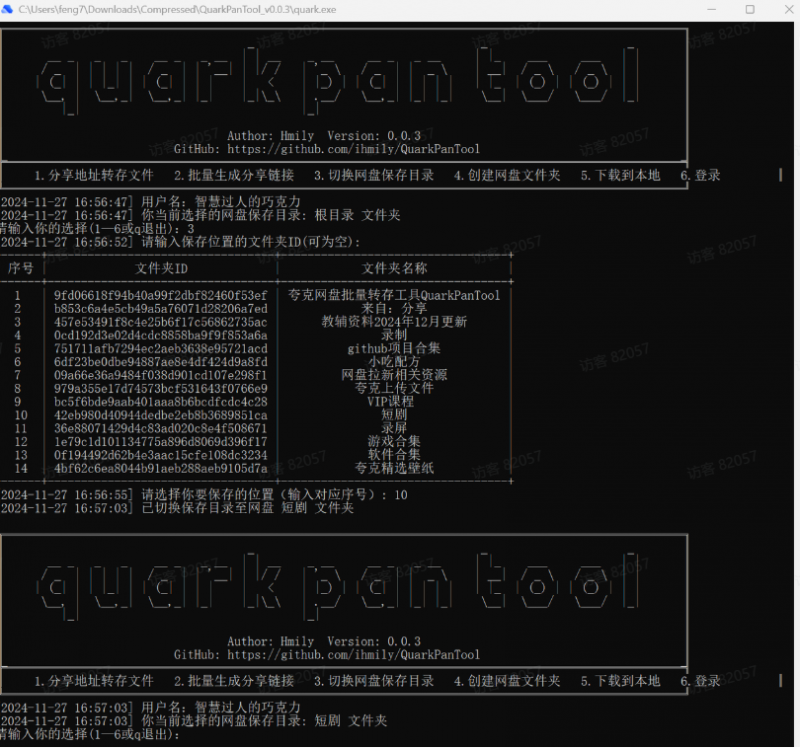
Task: Click folder ID 09a66e36a9484f038d901cd107e298f1
Action: pyautogui.click(x=161, y=375)
